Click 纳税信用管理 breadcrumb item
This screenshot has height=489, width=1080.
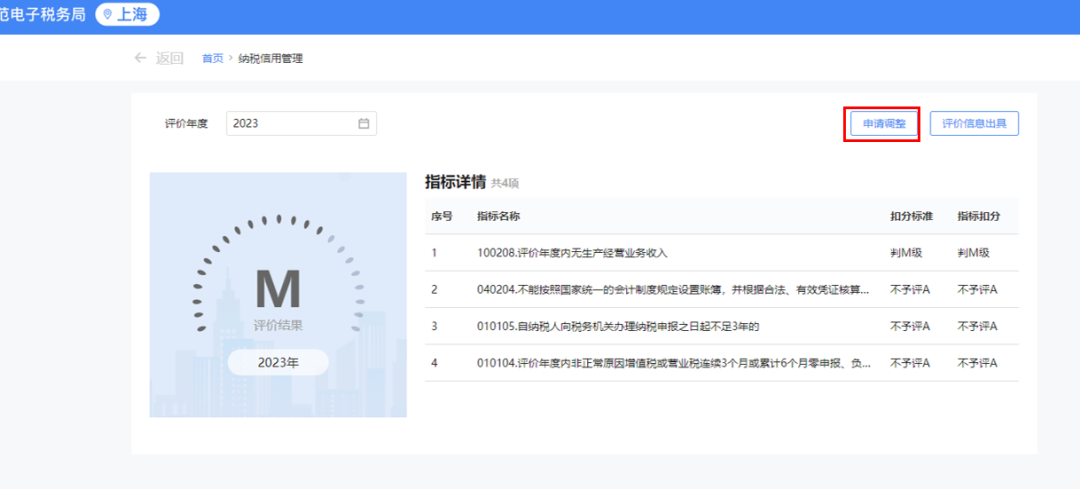(270, 59)
